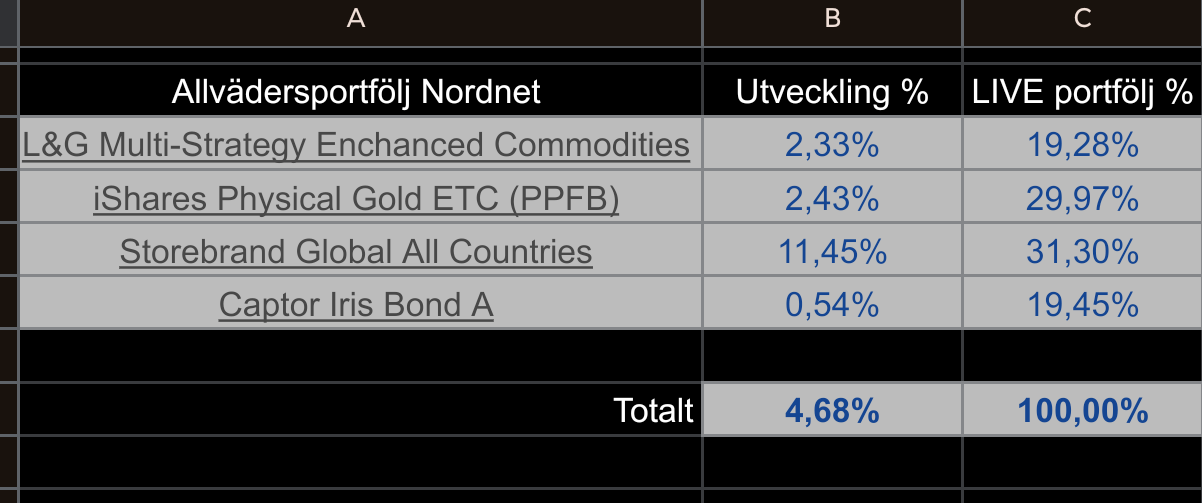
Task: Select the 11,45% development cell
Action: 832,251
